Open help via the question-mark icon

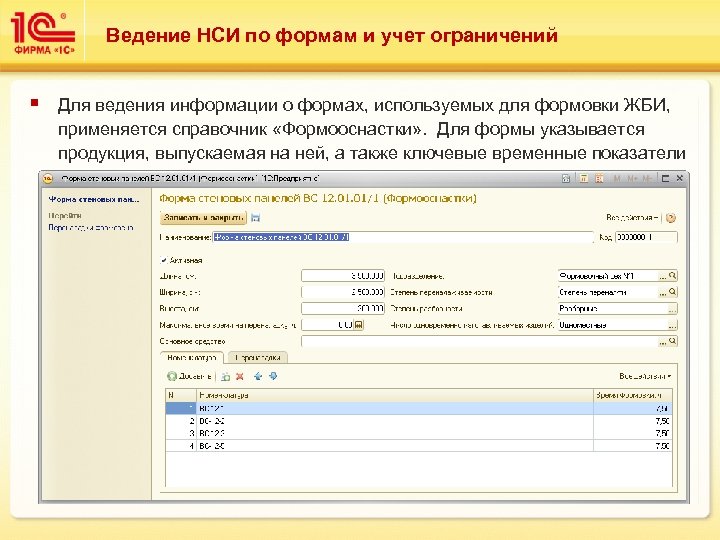click(x=670, y=218)
